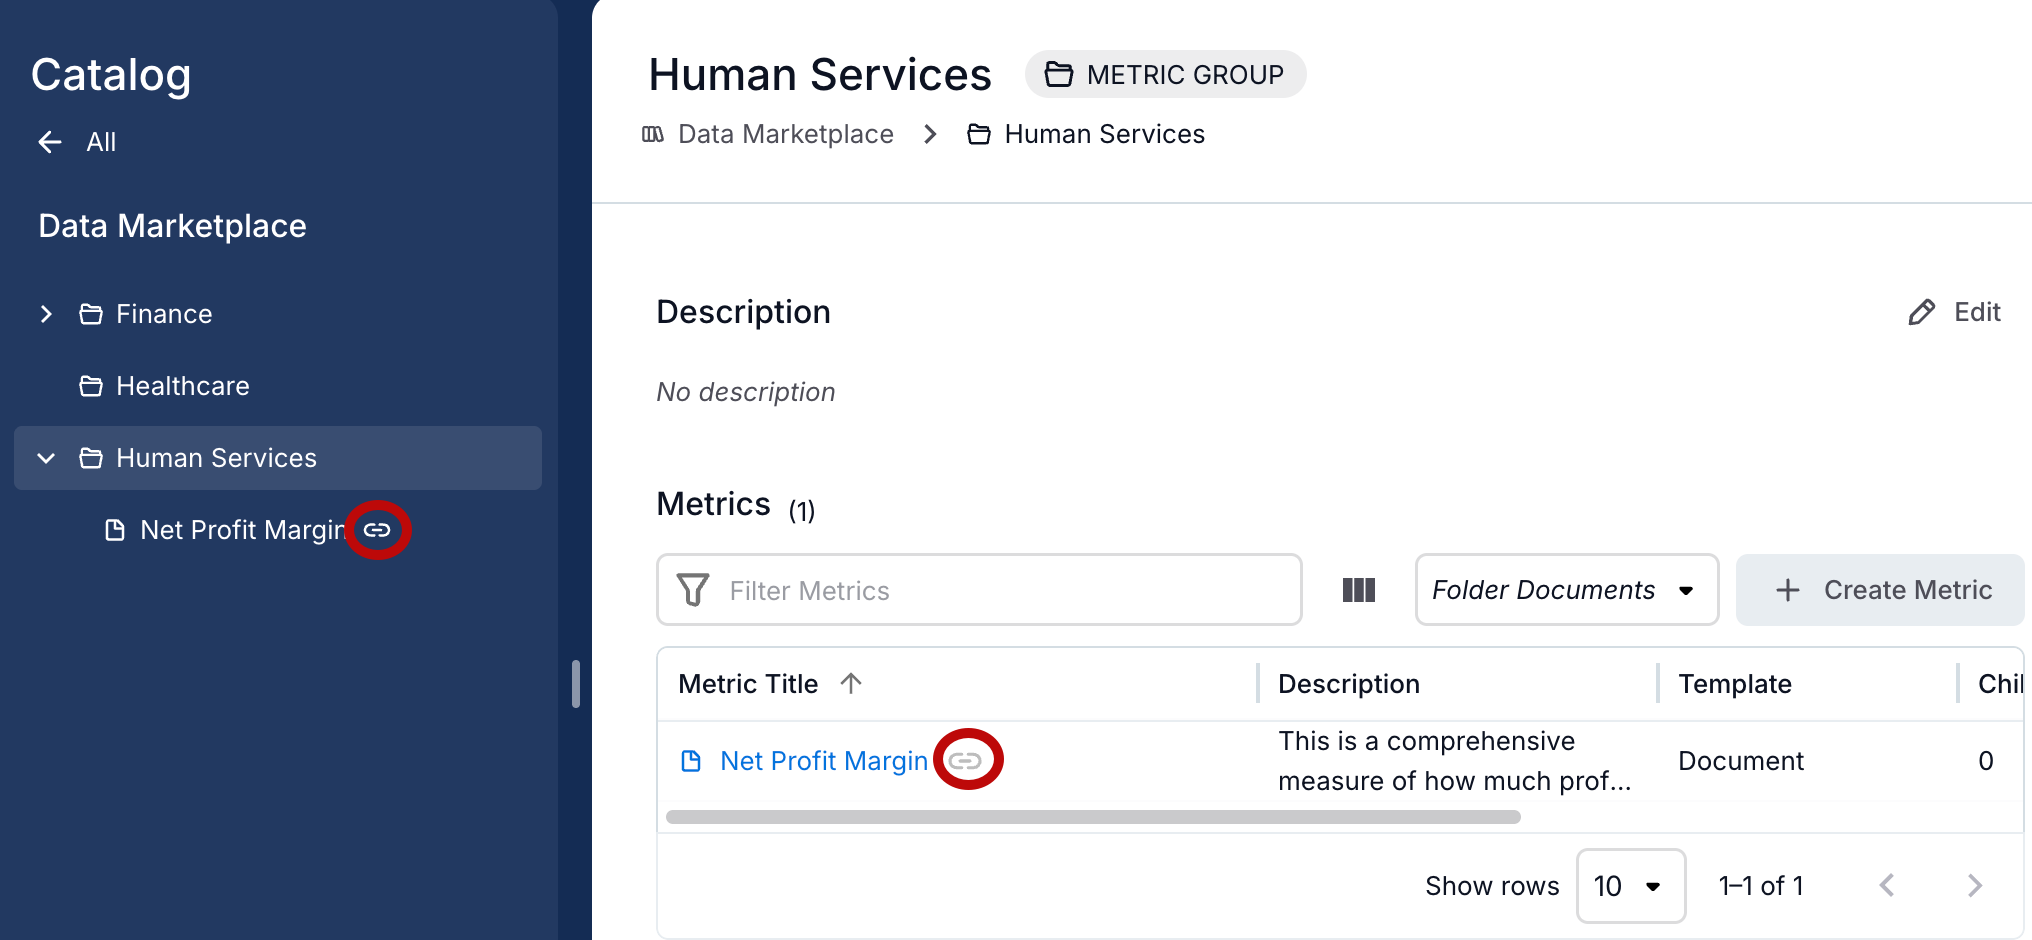Click the sort arrow on Metric Title

(x=851, y=684)
